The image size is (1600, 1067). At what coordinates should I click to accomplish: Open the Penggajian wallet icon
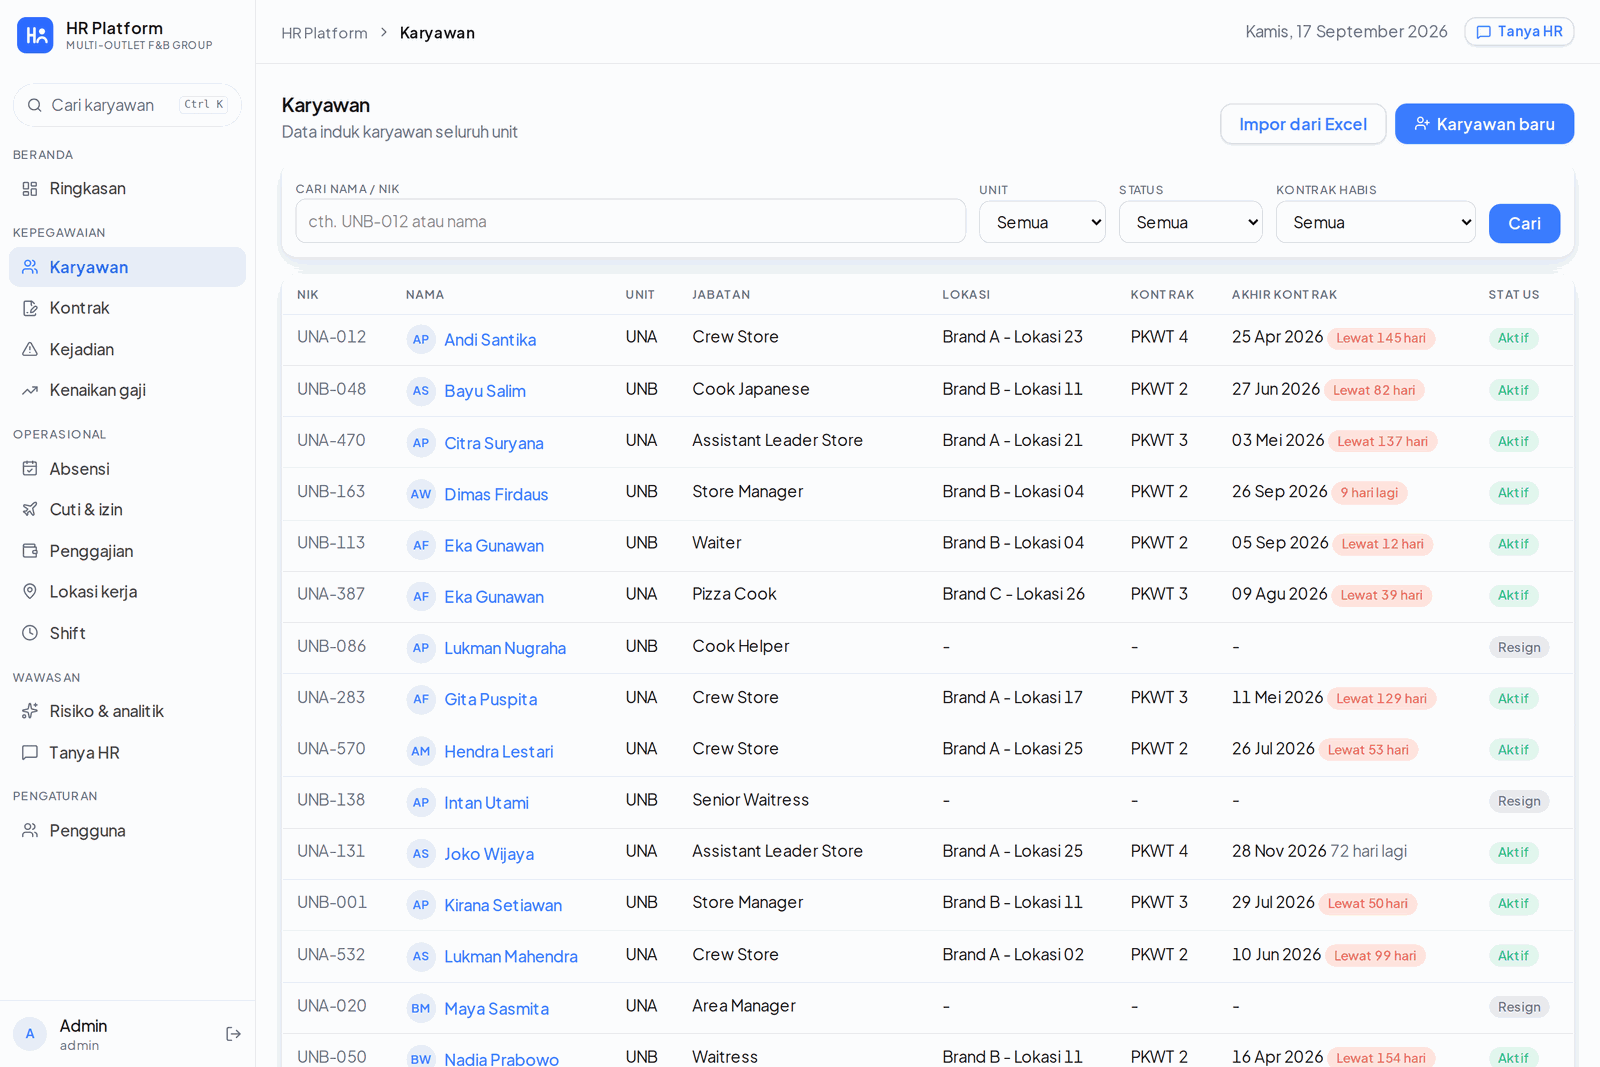tap(30, 551)
